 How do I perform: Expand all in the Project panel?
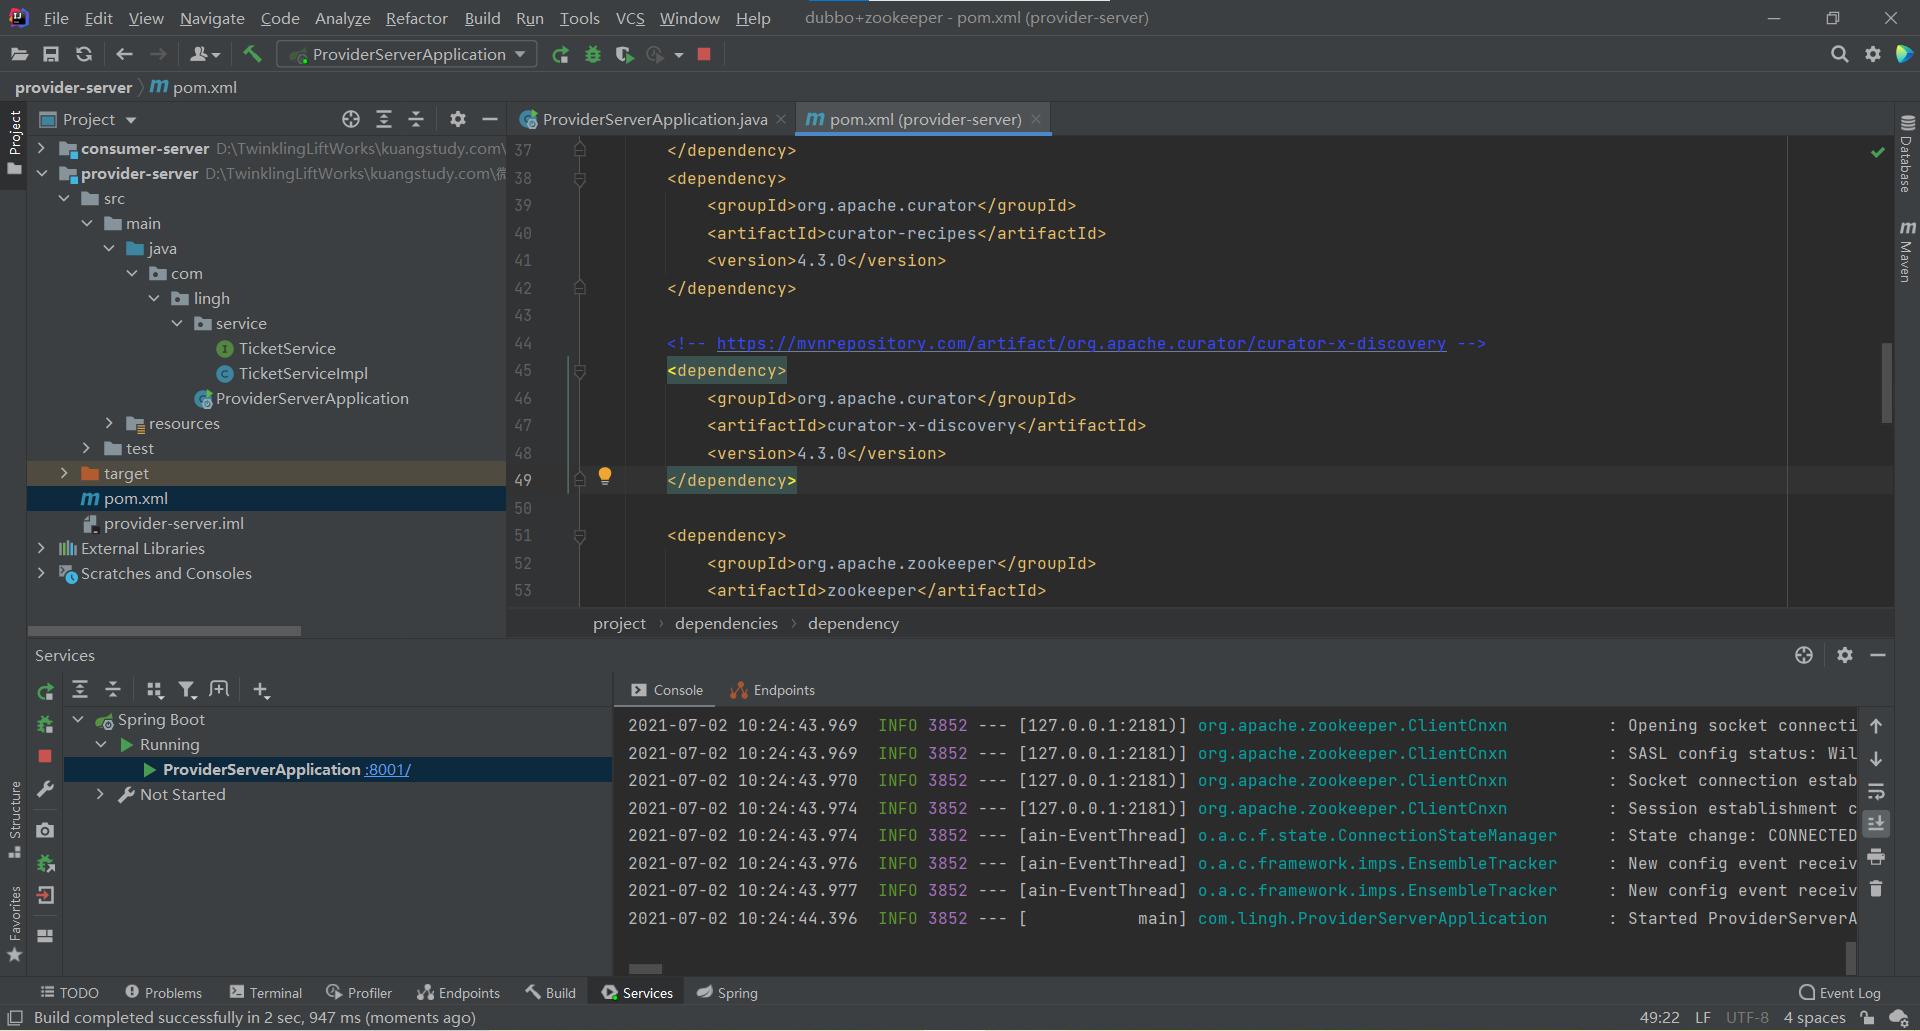384,119
